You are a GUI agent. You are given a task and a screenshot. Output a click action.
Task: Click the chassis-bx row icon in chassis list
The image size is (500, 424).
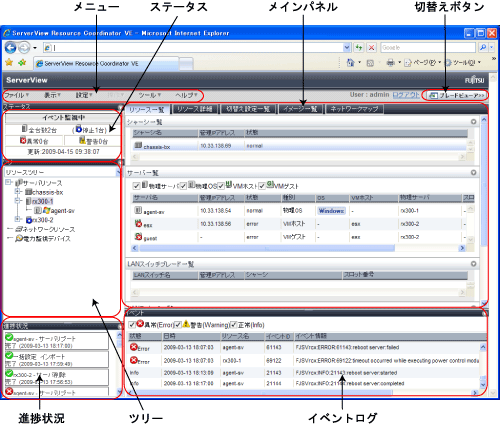coord(138,145)
